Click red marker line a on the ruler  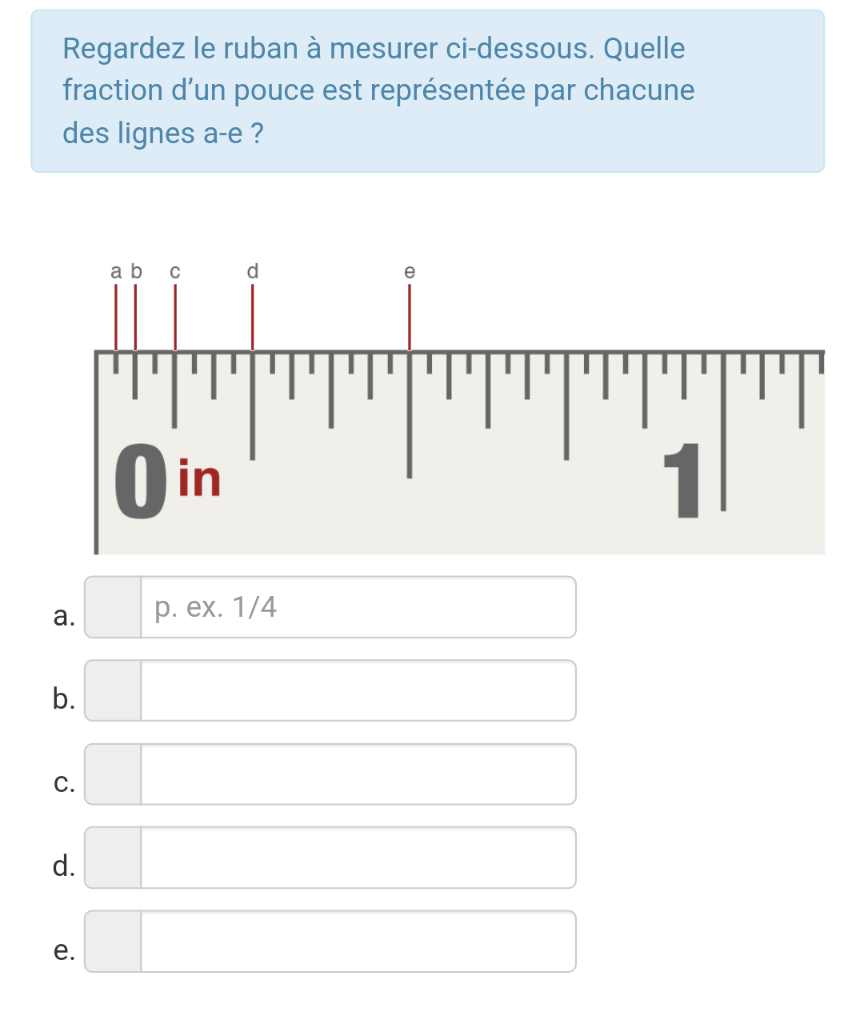(116, 316)
